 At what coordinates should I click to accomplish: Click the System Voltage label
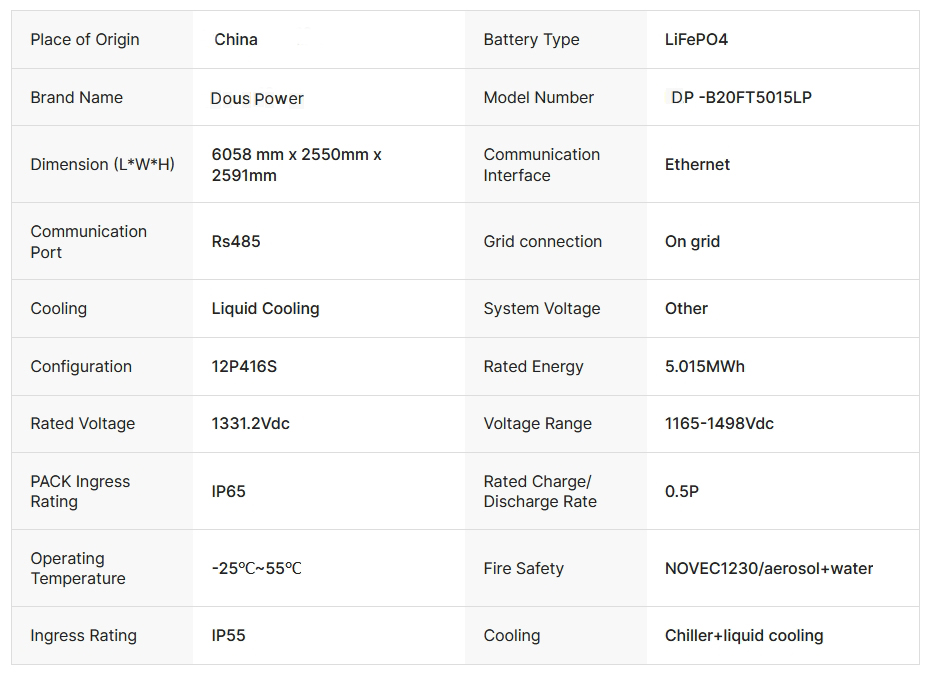[542, 308]
